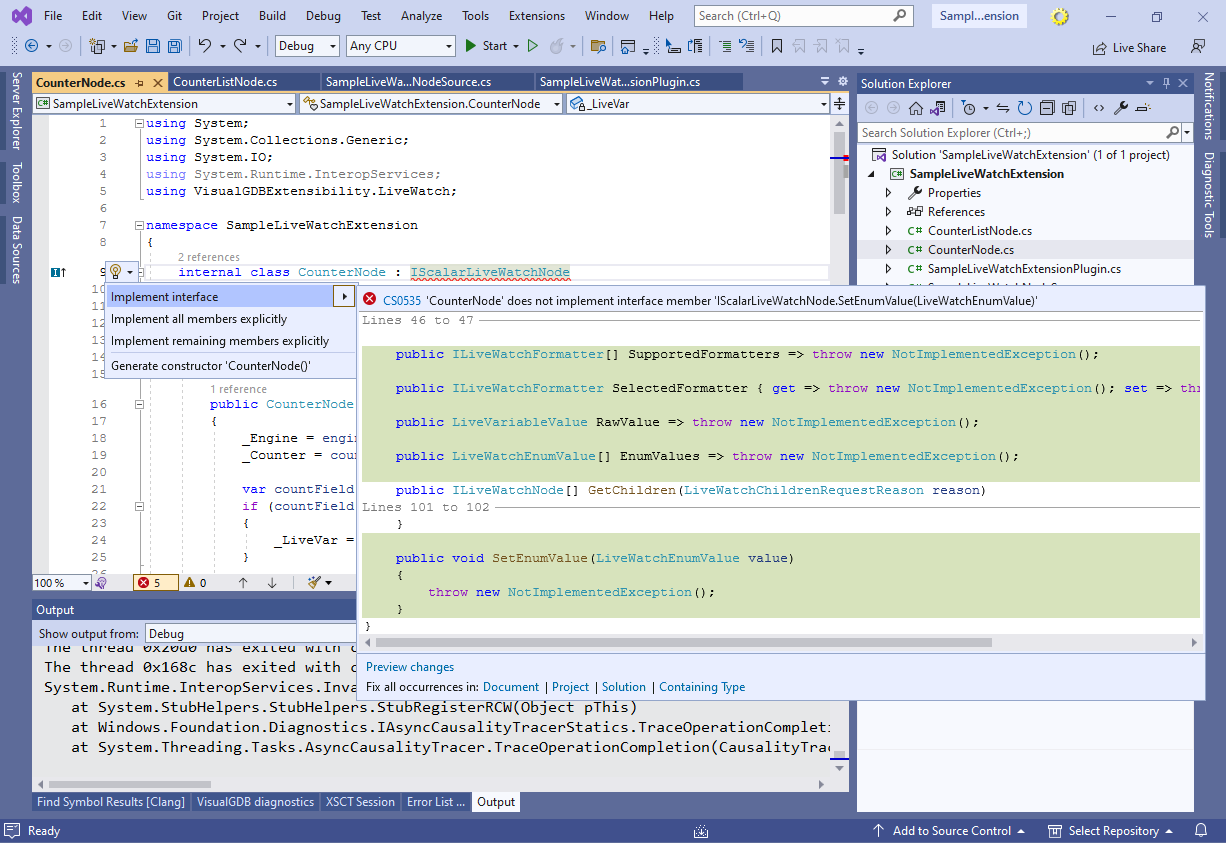
Task: Click the notifications bell in status bar
Action: tap(1201, 831)
